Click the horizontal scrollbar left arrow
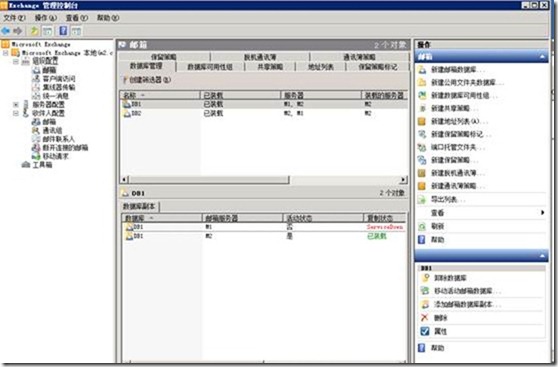558x367 pixels. 125,180
